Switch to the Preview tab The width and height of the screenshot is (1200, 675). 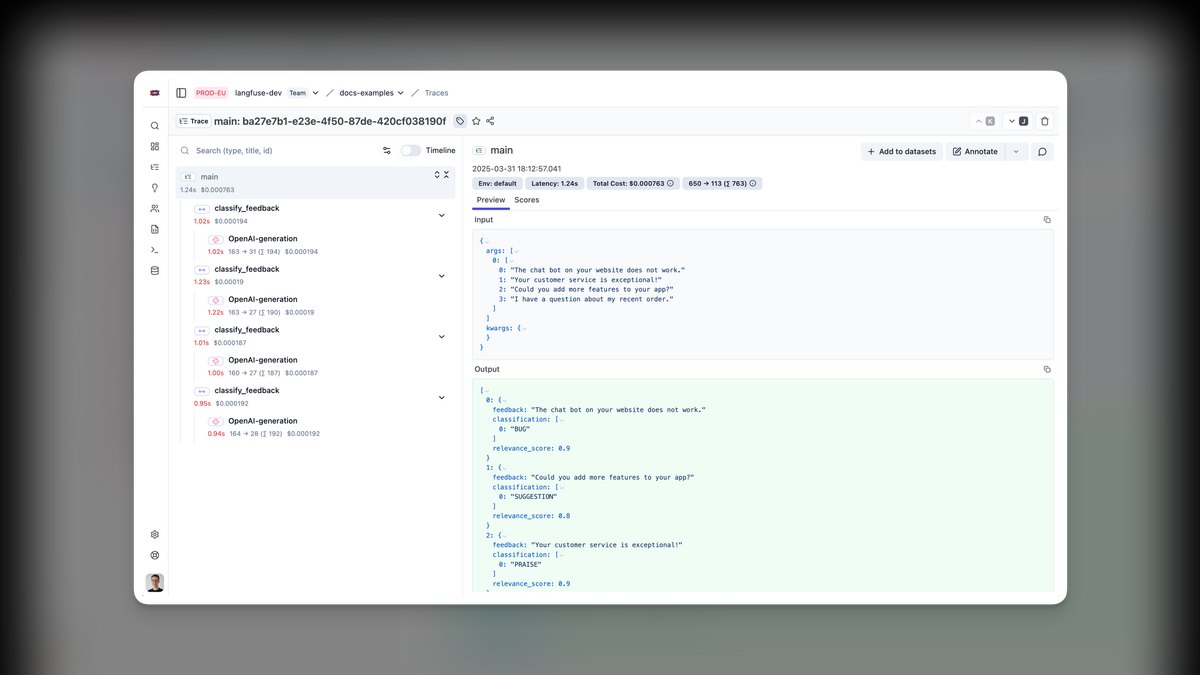491,200
